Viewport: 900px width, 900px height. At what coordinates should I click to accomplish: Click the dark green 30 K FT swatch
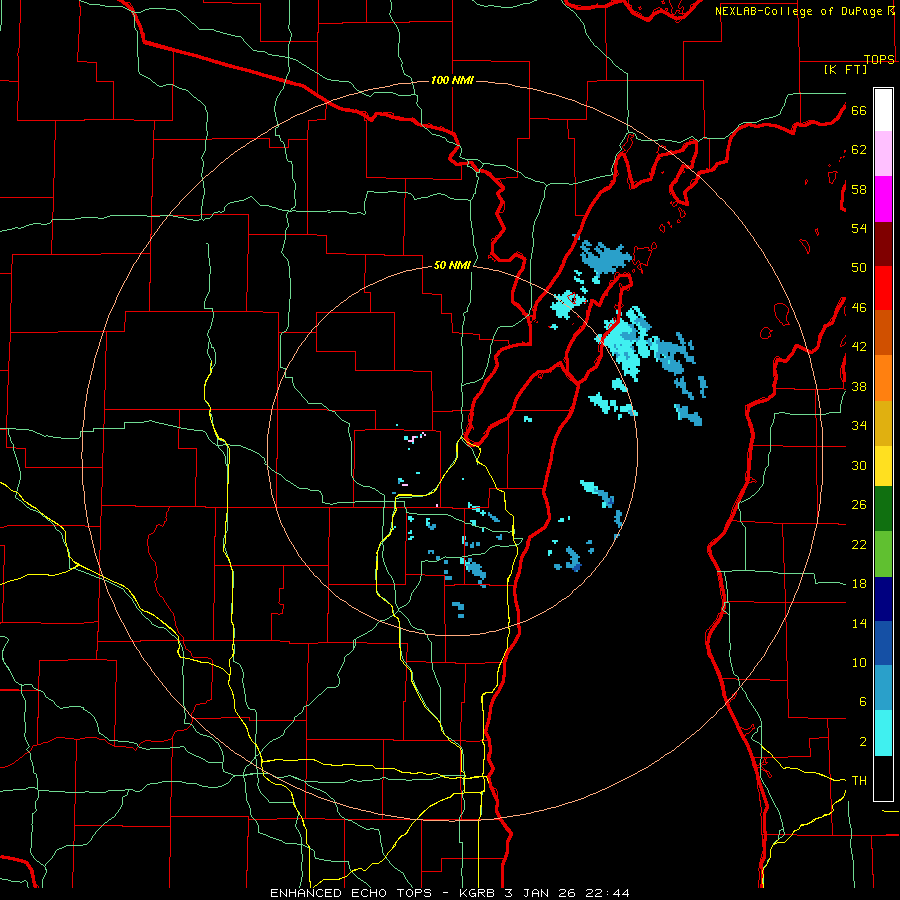tap(883, 509)
